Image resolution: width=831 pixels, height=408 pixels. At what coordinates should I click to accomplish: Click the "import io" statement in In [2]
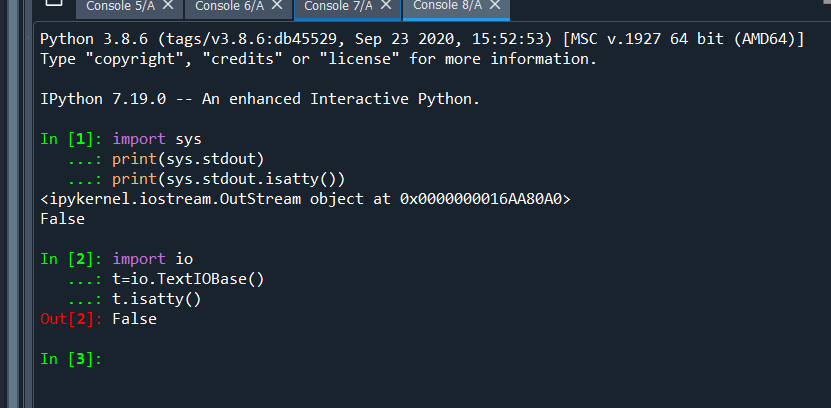point(153,259)
